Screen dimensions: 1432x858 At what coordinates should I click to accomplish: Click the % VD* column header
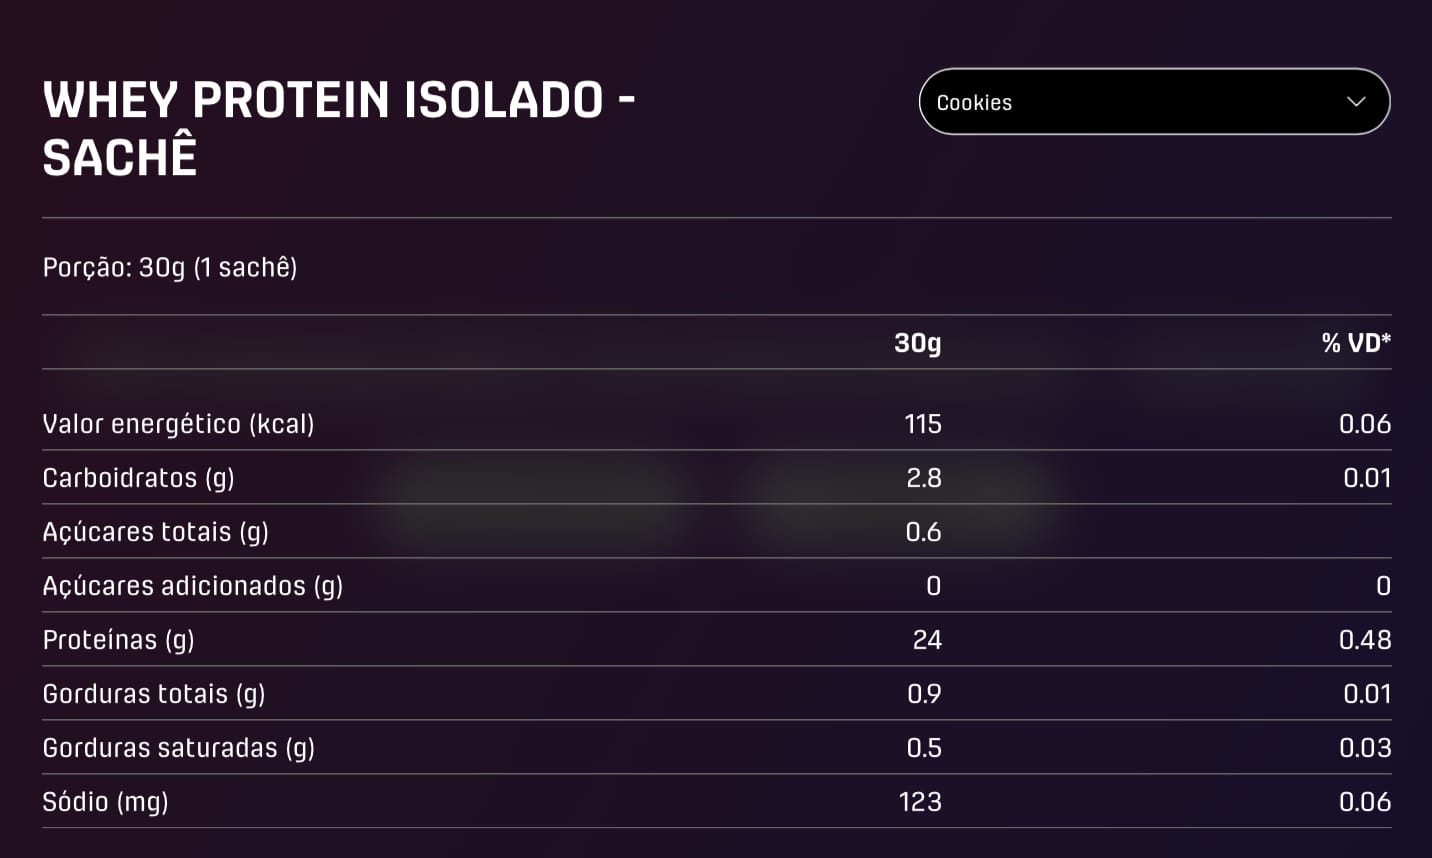pyautogui.click(x=1355, y=343)
